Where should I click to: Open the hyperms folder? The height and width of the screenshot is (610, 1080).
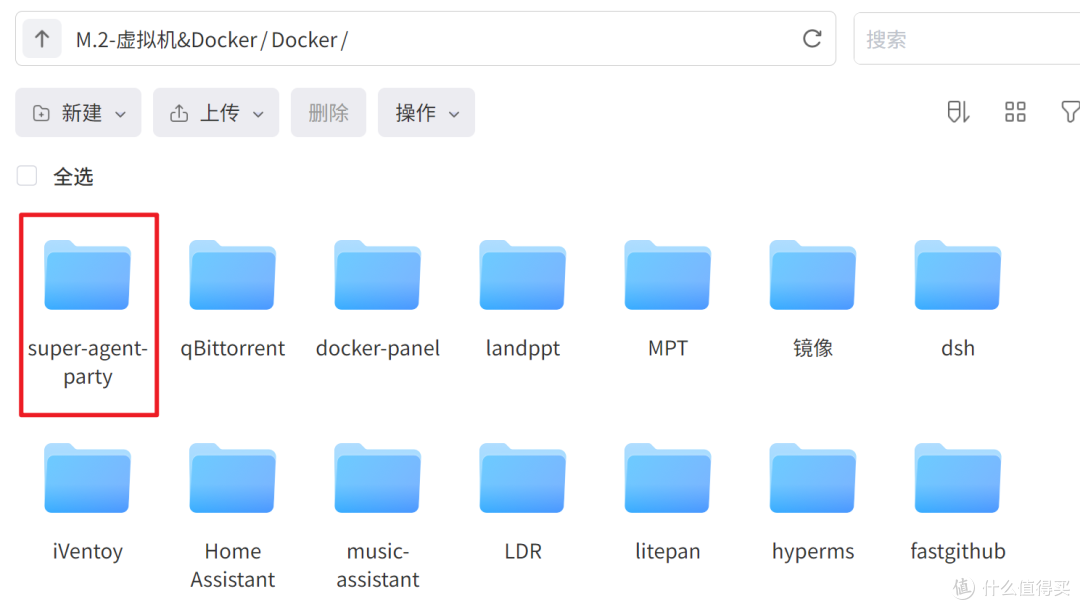point(813,478)
